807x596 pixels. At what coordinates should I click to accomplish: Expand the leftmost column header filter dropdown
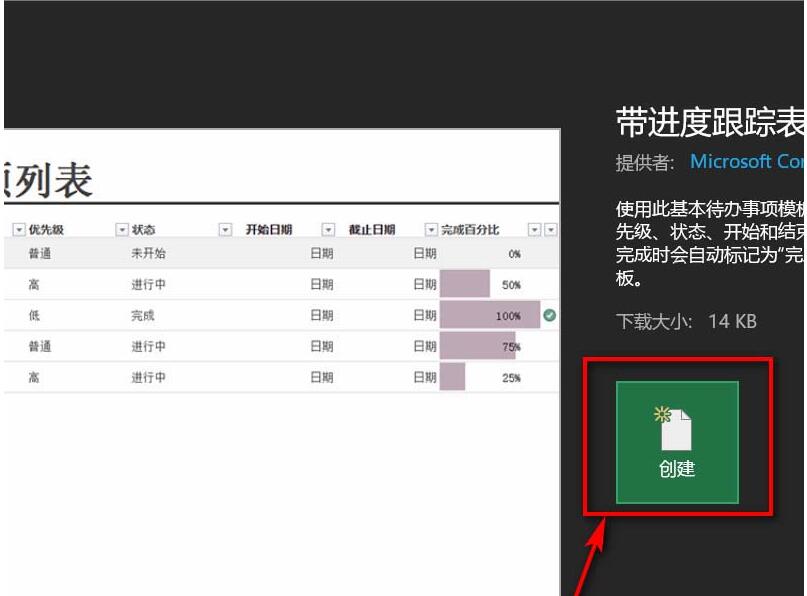click(x=18, y=227)
